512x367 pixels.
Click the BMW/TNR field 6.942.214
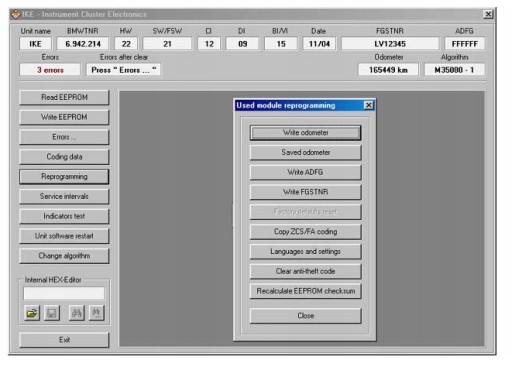(x=83, y=44)
